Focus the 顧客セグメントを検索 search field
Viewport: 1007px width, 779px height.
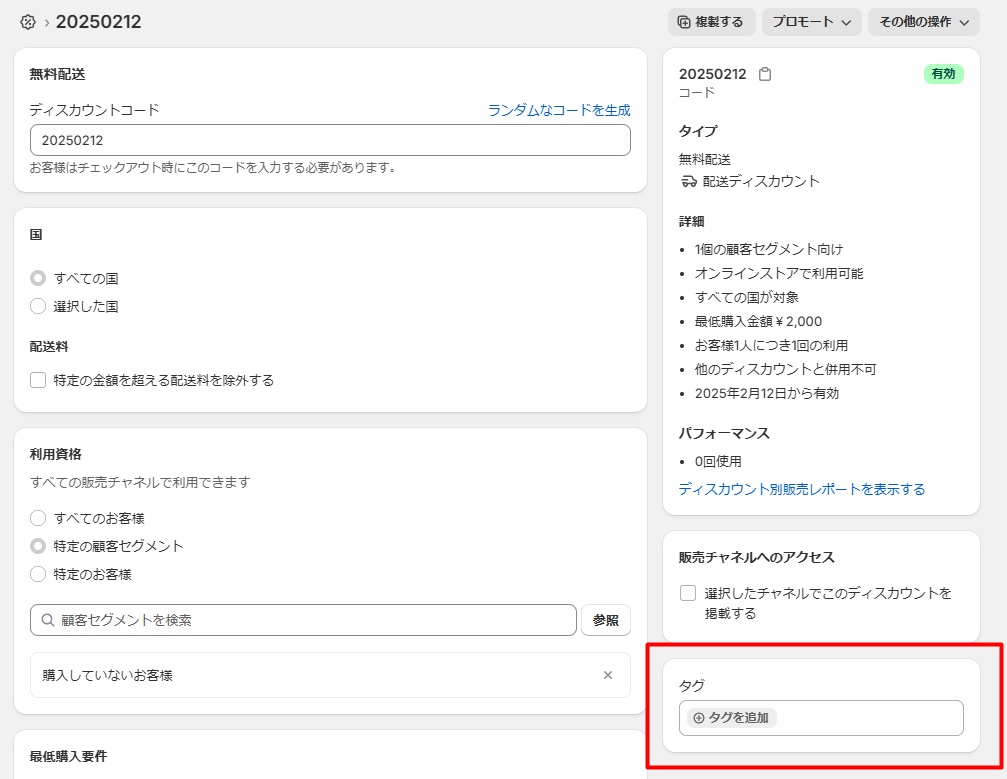(x=303, y=620)
